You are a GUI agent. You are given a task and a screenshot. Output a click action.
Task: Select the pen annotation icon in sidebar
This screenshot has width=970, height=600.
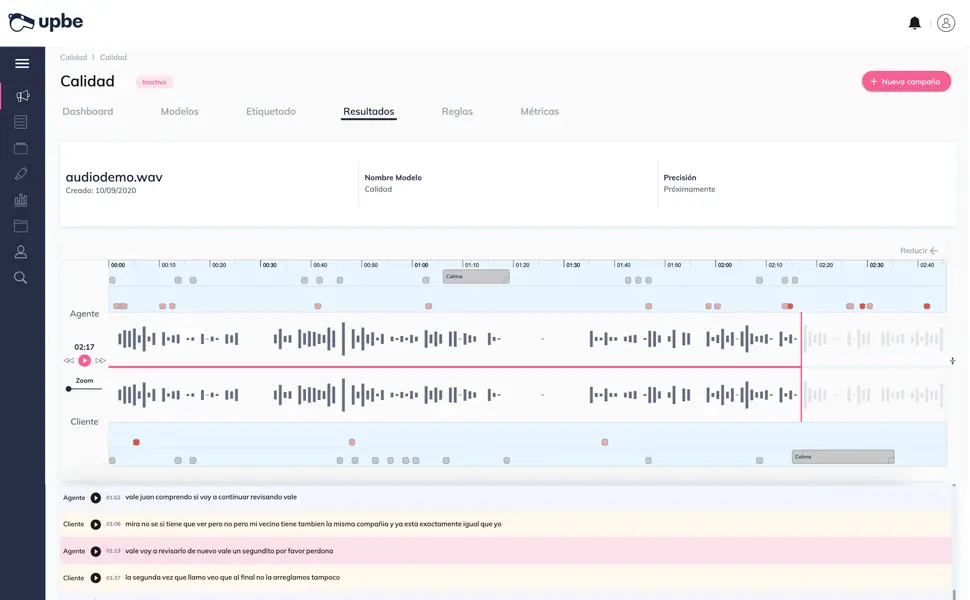[x=22, y=173]
